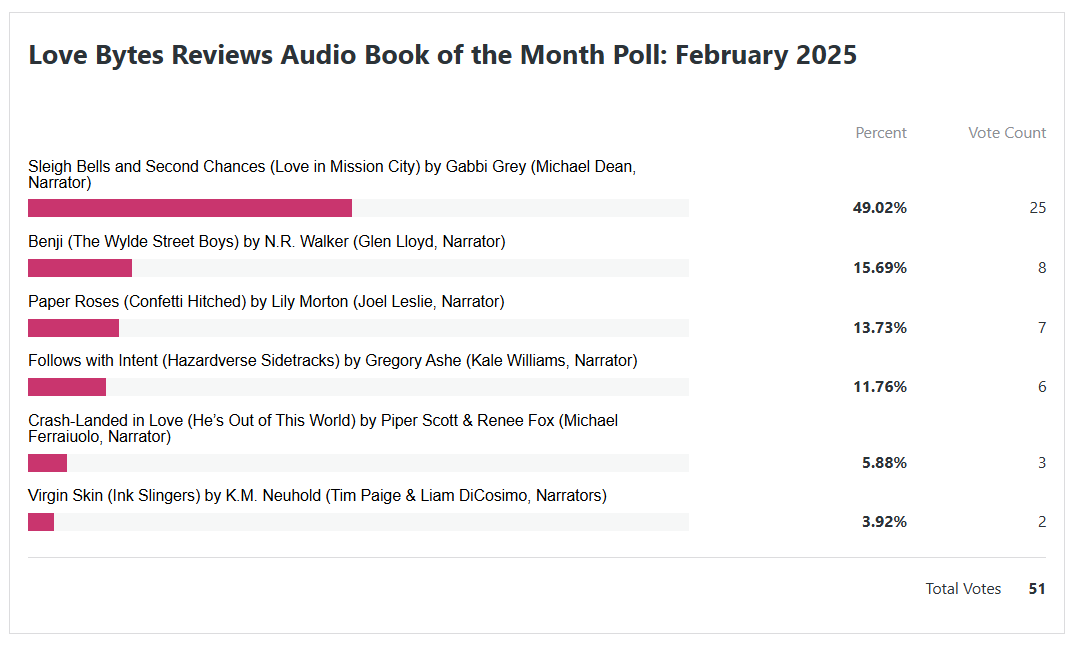This screenshot has height=645, width=1075.
Task: Click the poll title heading
Action: coord(442,55)
